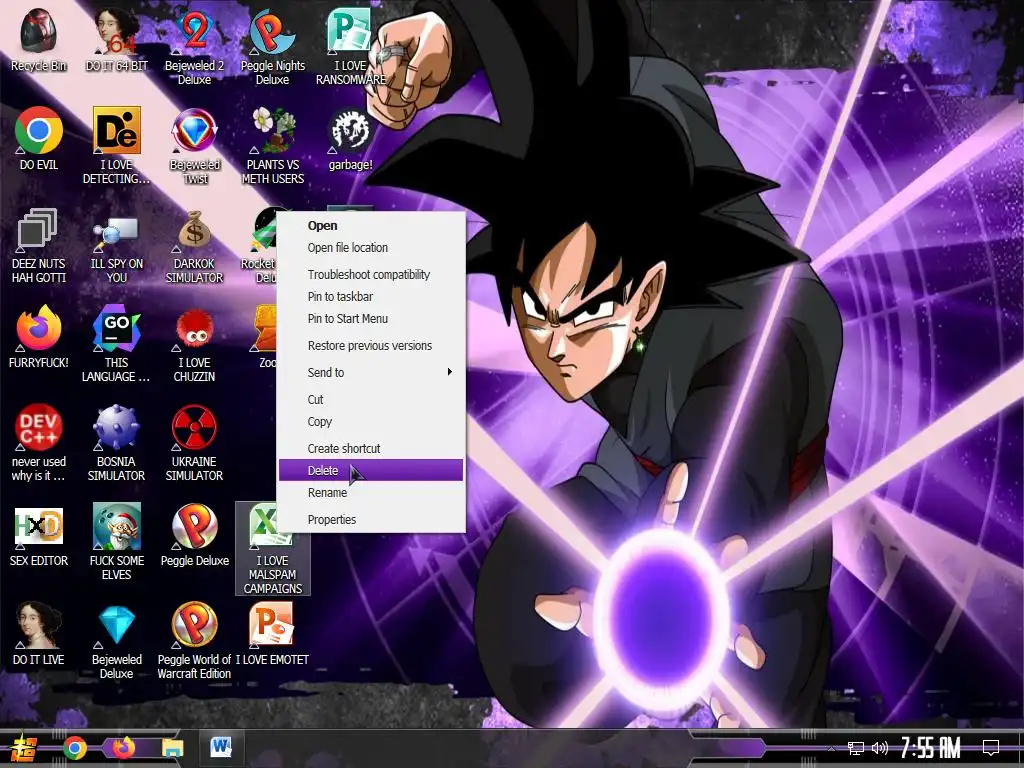Click Create shortcut in context menu

point(371,449)
